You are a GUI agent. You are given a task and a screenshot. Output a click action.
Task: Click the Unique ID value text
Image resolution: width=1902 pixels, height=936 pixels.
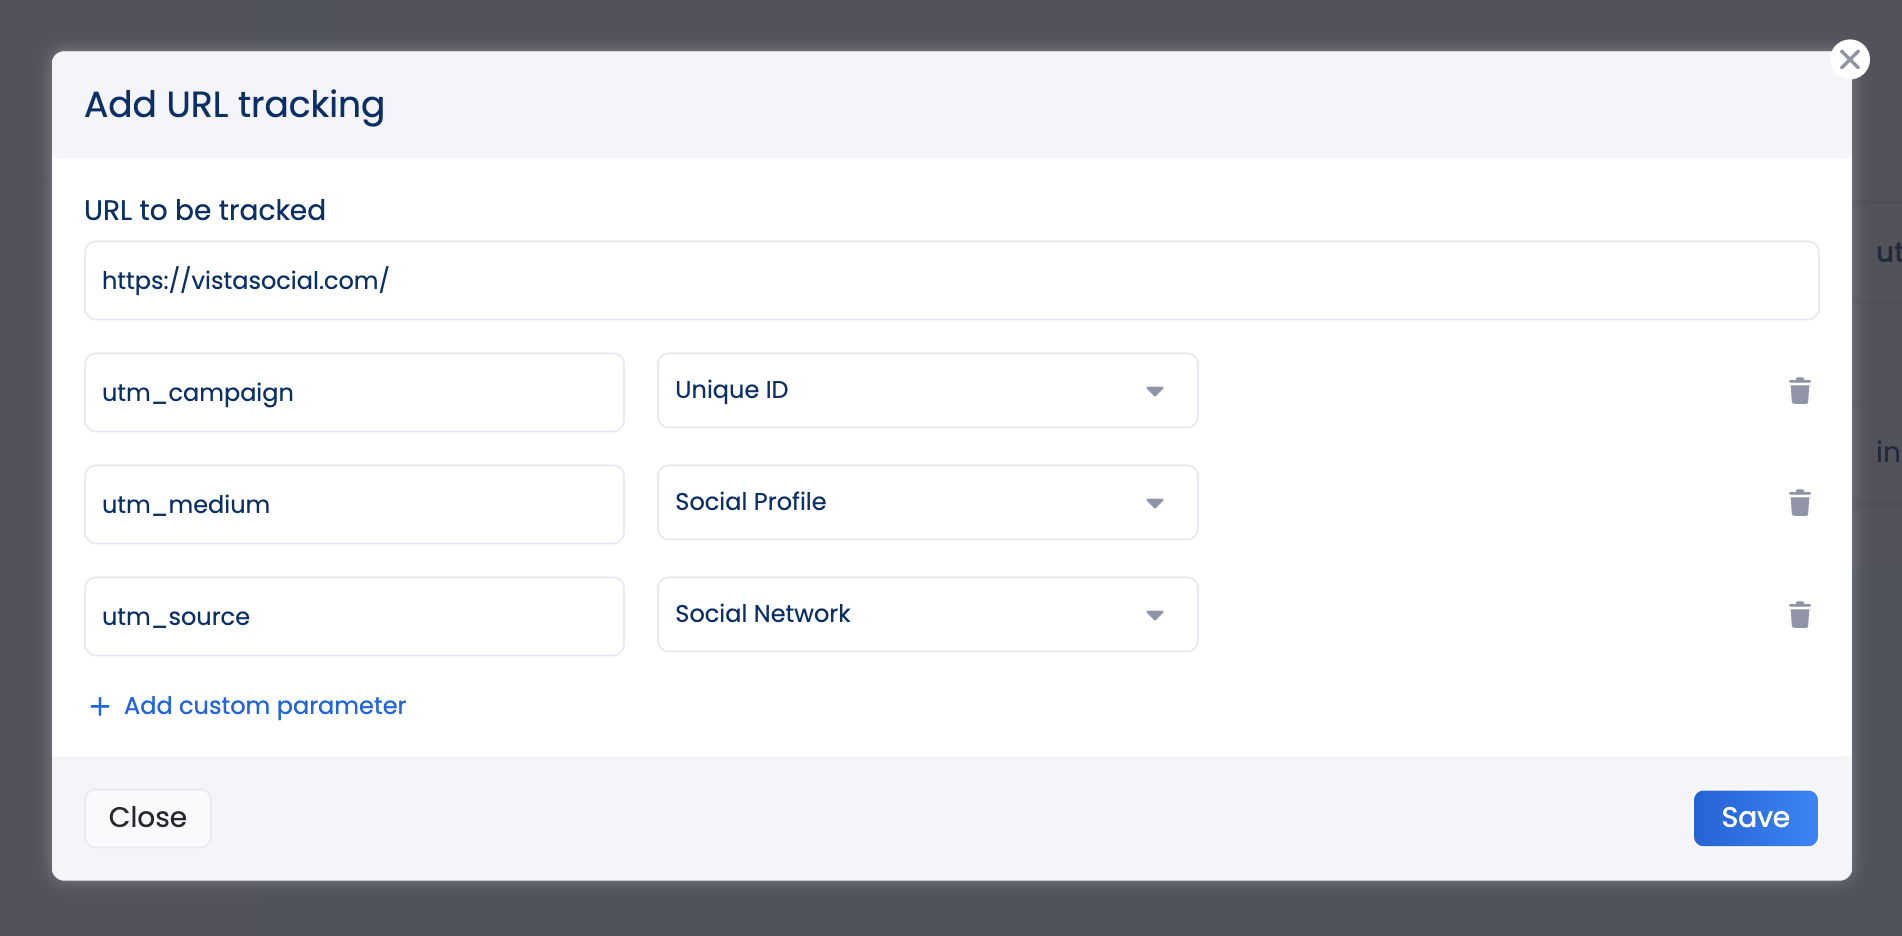click(x=732, y=390)
